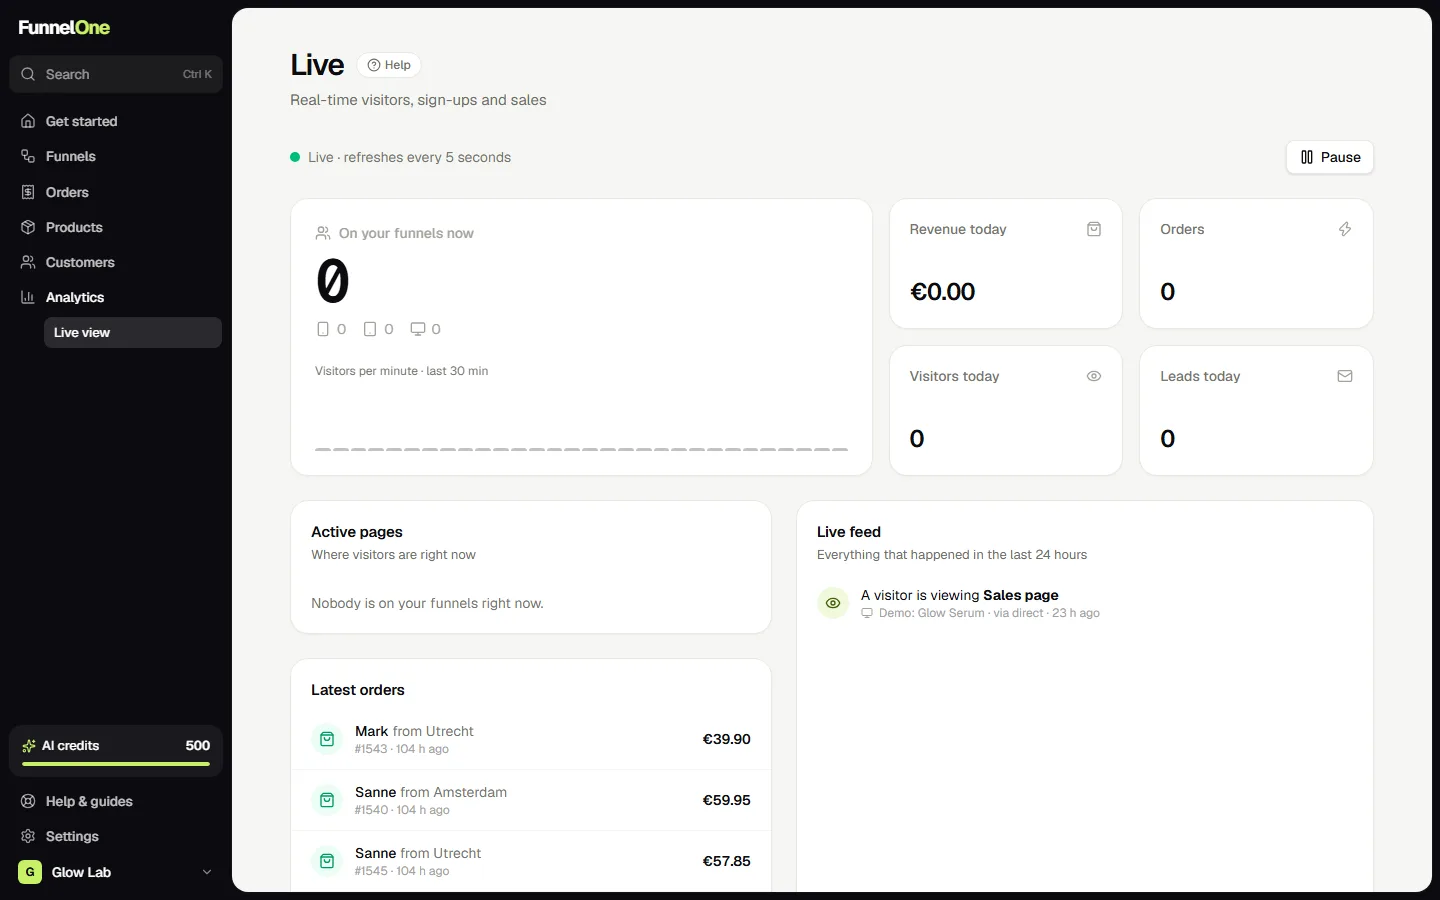
Task: Click the eye icon on Visitors today
Action: click(x=1094, y=376)
